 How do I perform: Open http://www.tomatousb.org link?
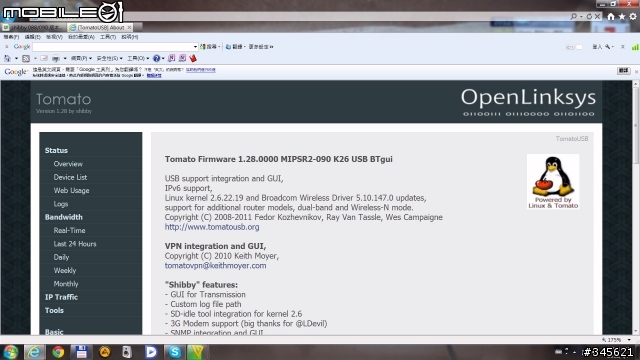(212, 227)
